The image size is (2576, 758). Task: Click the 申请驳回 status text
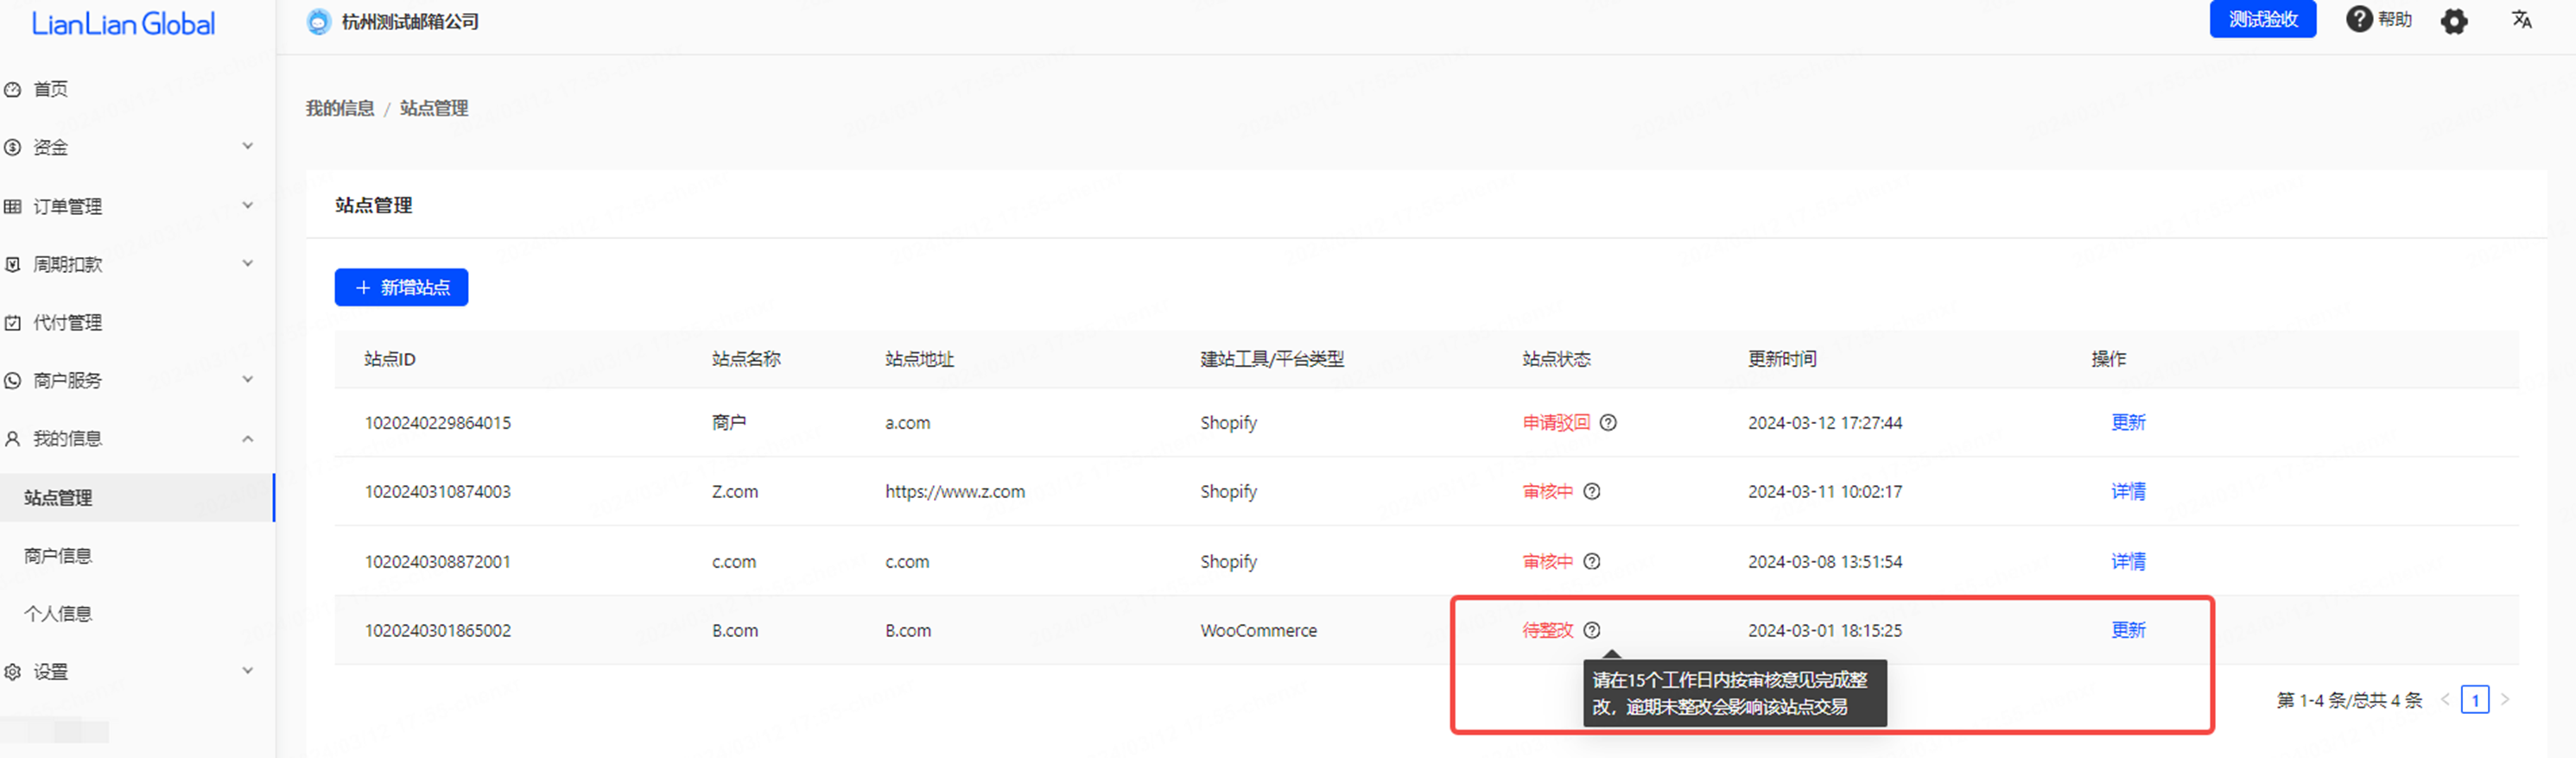pos(1556,423)
